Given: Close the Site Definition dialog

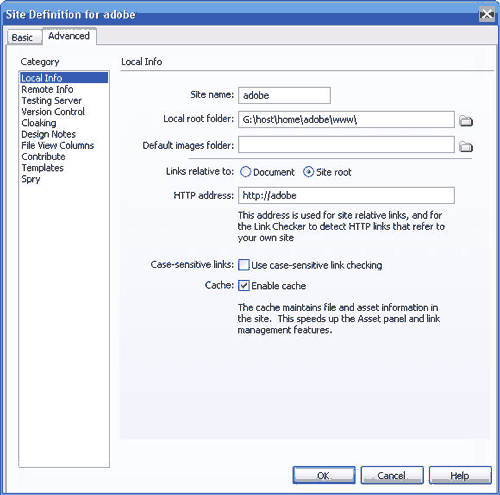Looking at the screenshot, I should (487, 14).
